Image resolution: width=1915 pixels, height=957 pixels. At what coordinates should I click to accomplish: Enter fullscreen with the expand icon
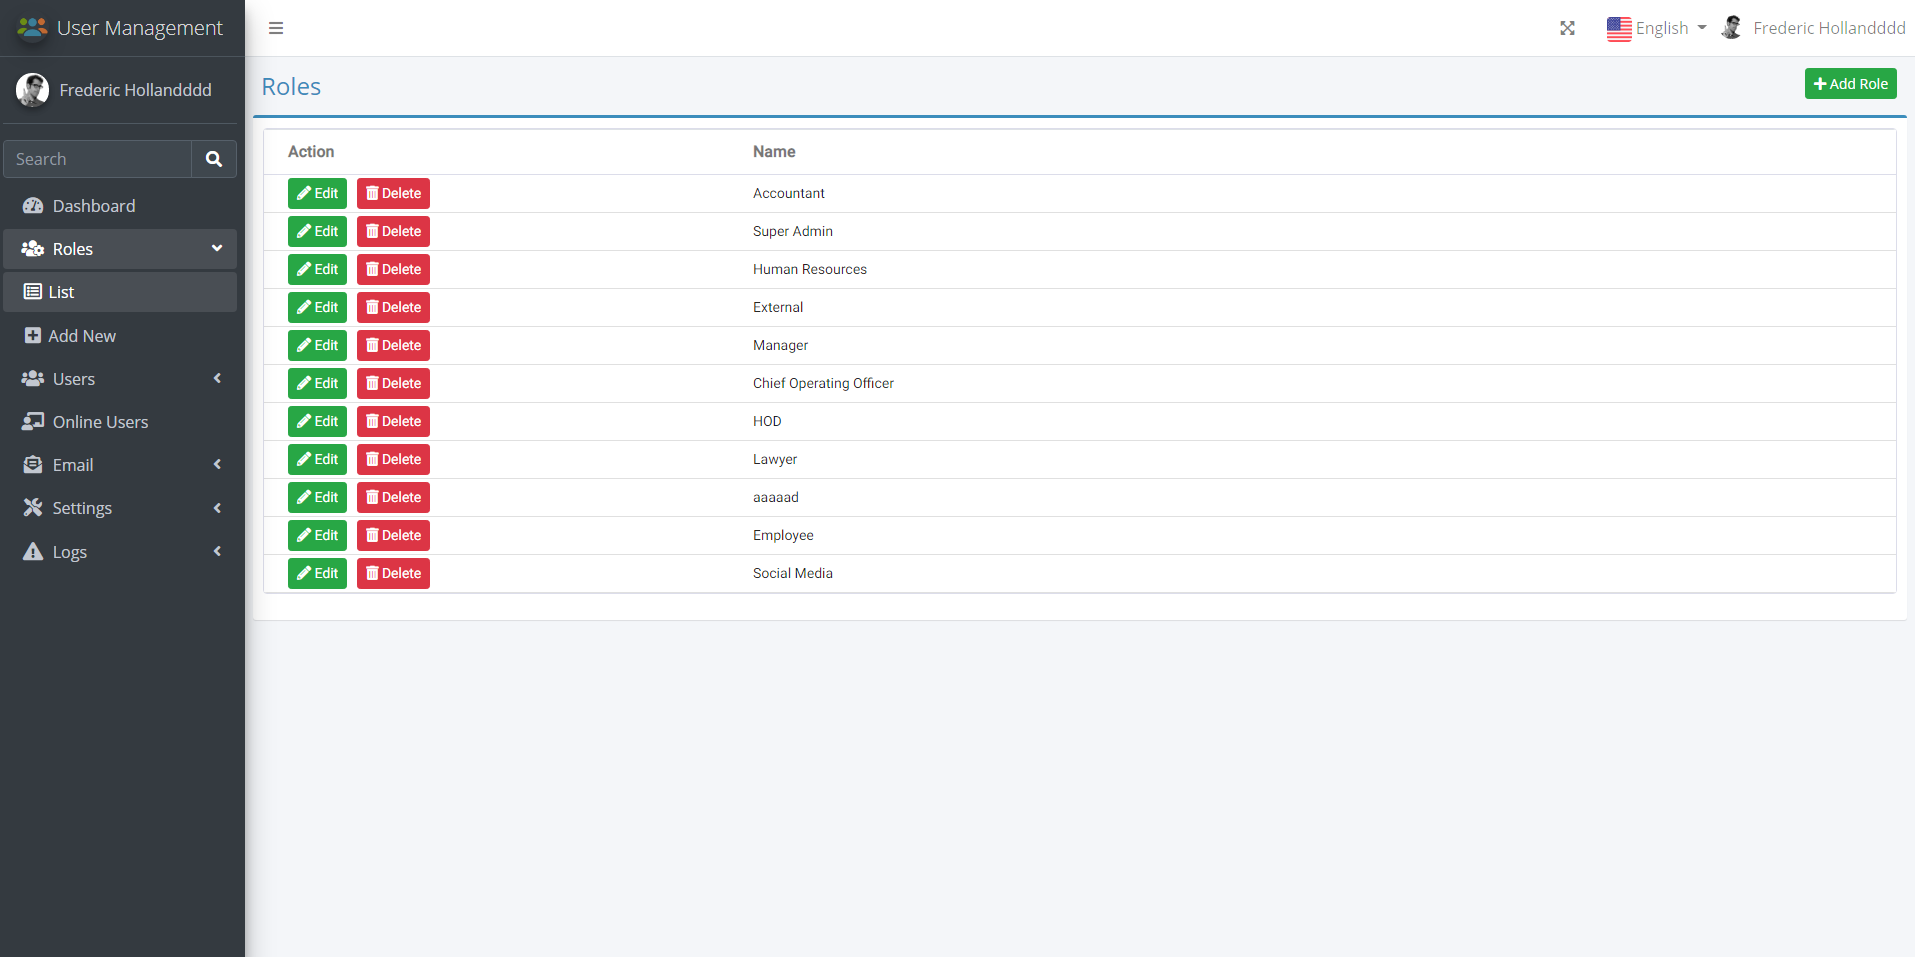1567,28
